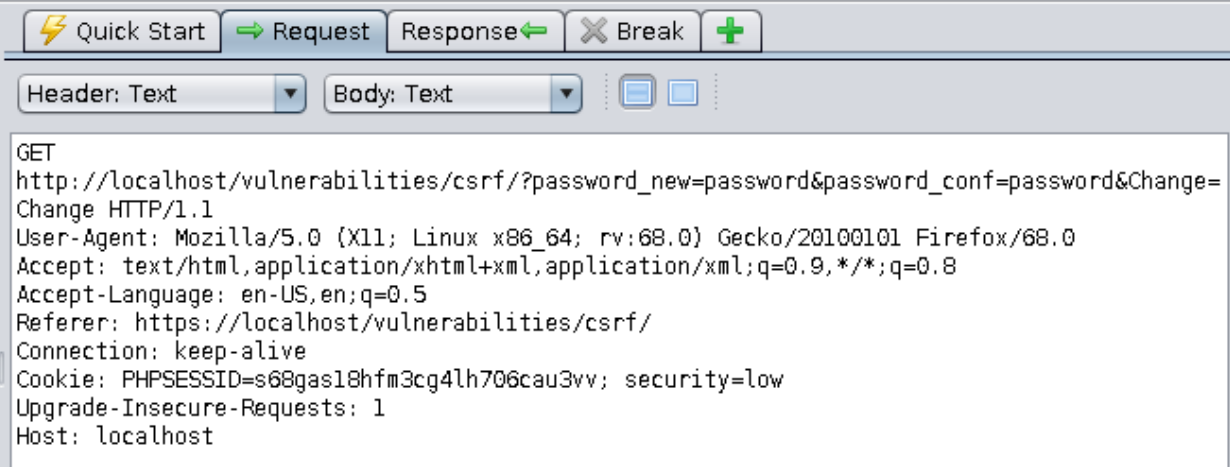
Task: Open the Break tab
Action: (632, 32)
